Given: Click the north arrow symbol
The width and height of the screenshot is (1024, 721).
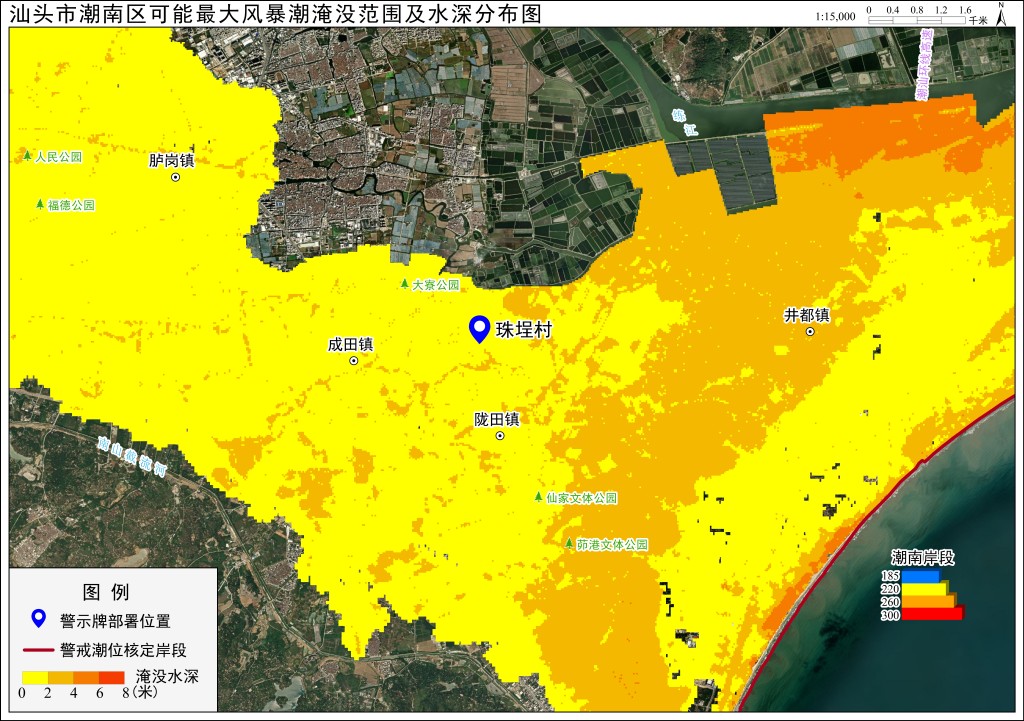Looking at the screenshot, I should point(1001,14).
